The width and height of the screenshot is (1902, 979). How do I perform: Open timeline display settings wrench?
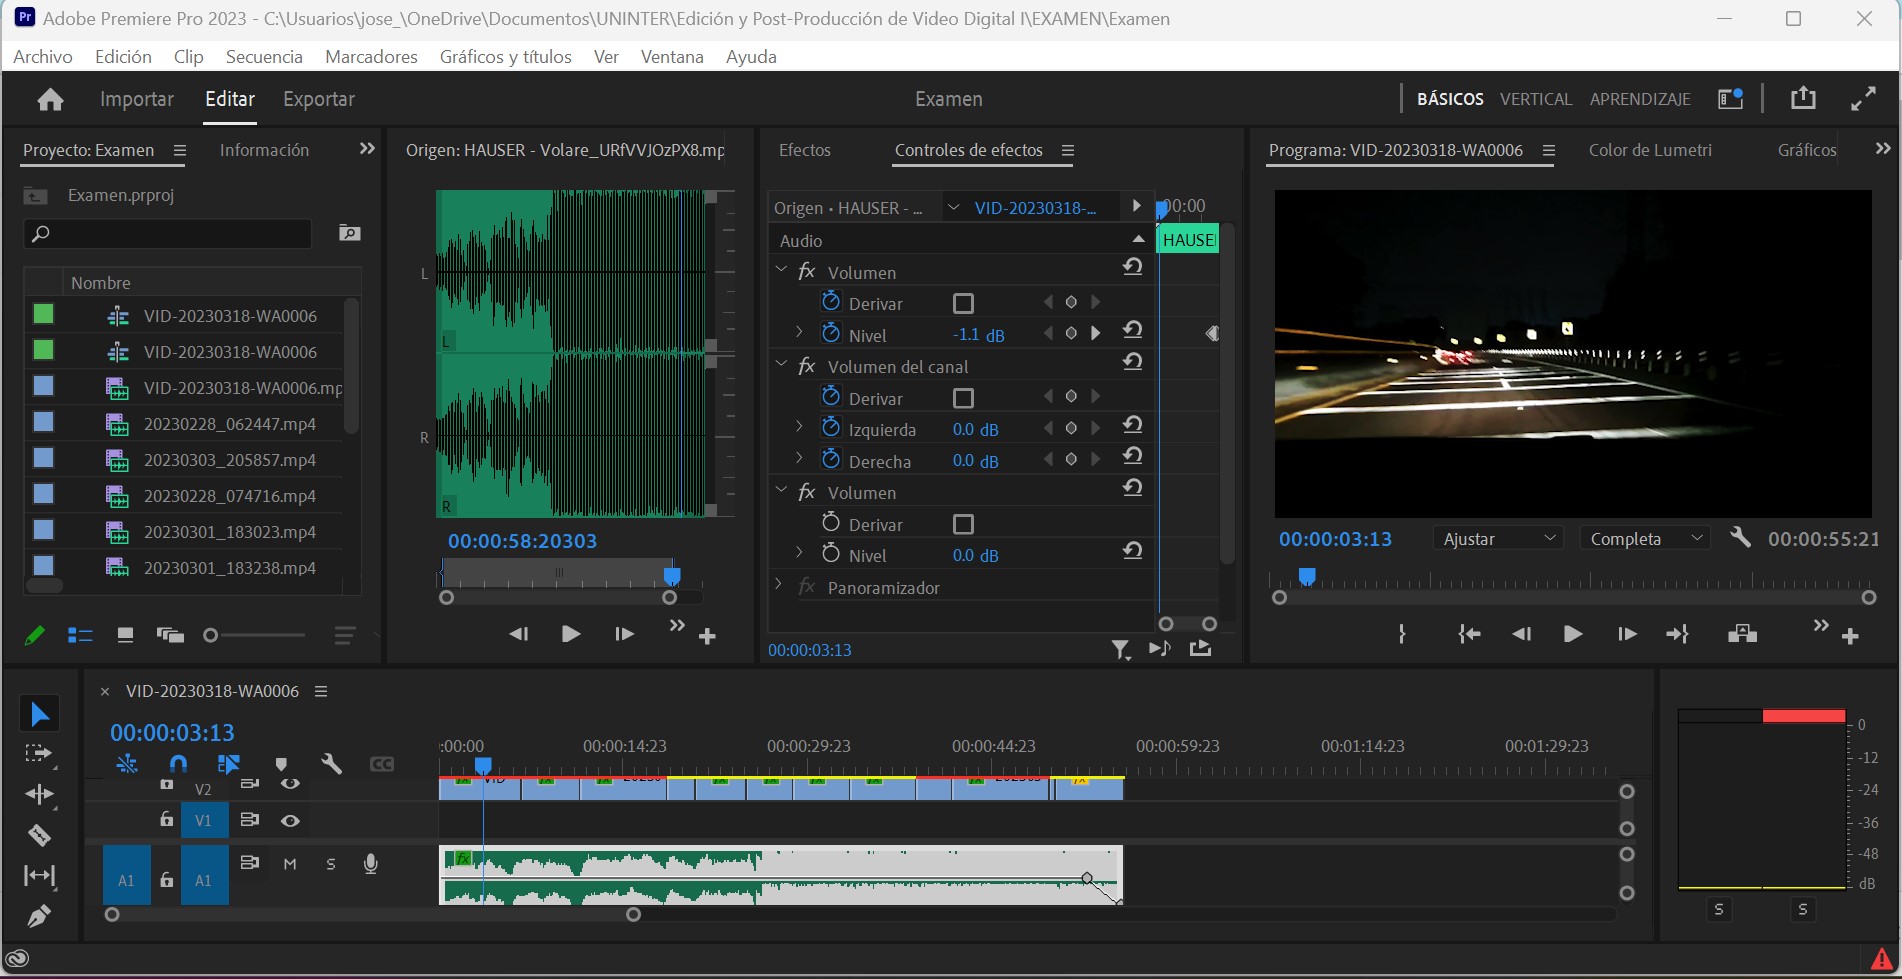(x=331, y=764)
